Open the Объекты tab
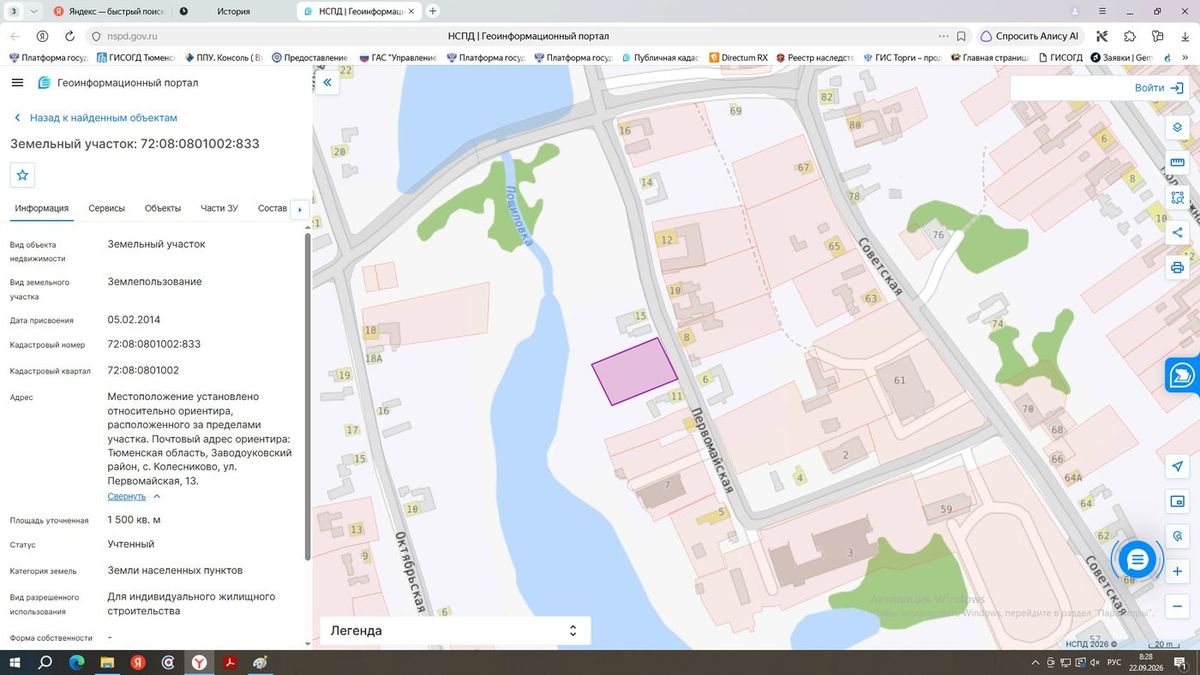The width and height of the screenshot is (1200, 675). coord(163,208)
